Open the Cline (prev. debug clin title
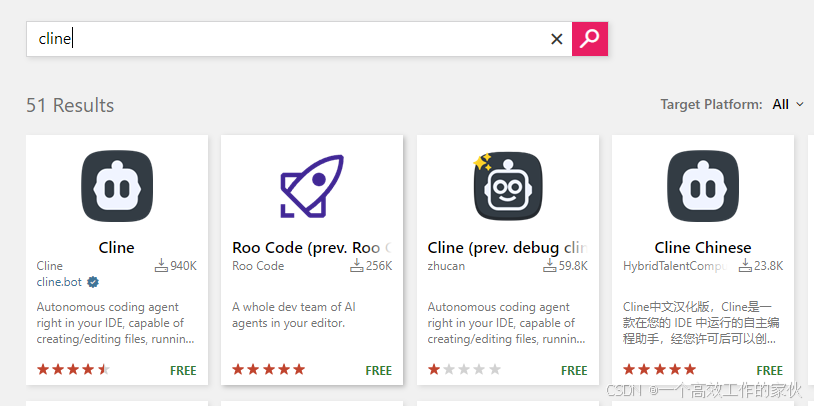 (x=507, y=248)
